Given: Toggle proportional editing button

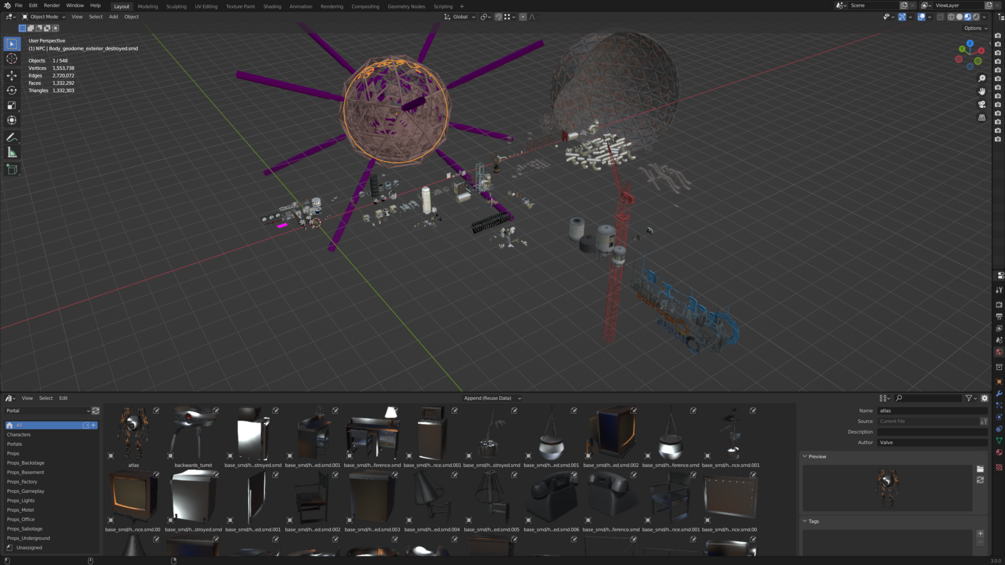Looking at the screenshot, I should (x=523, y=17).
